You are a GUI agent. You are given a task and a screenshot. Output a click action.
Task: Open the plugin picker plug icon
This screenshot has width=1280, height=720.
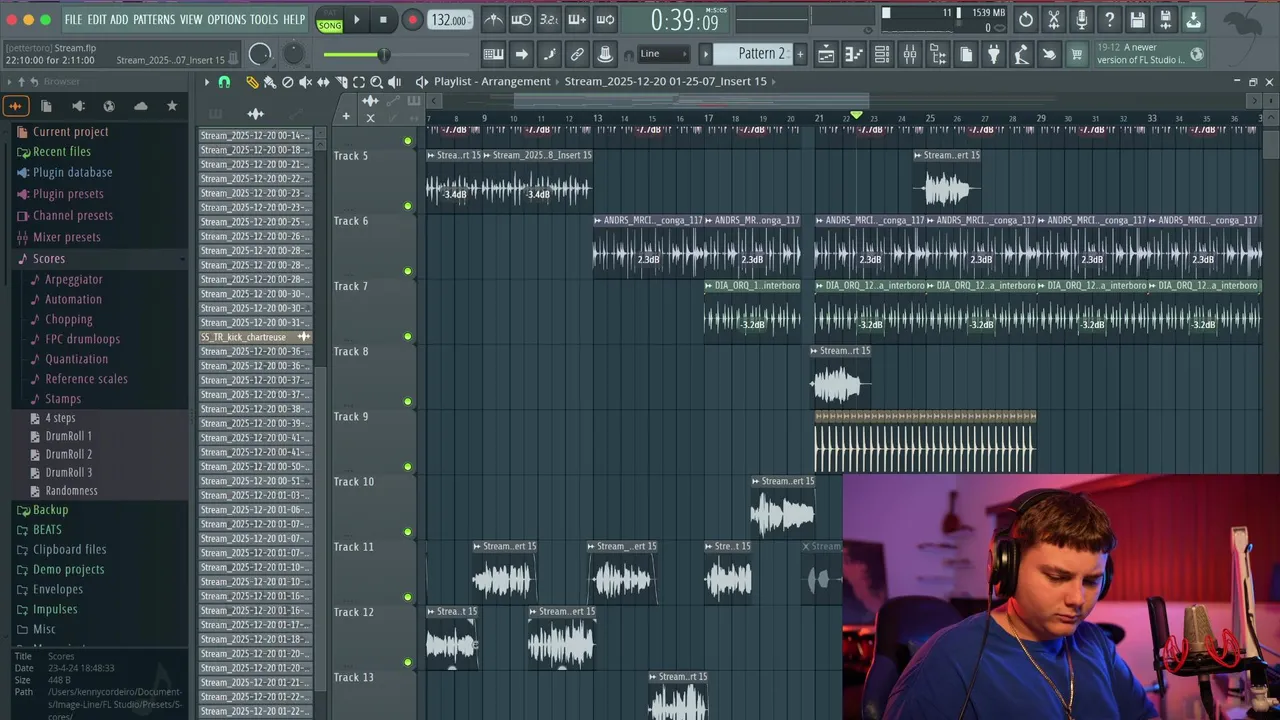point(993,54)
